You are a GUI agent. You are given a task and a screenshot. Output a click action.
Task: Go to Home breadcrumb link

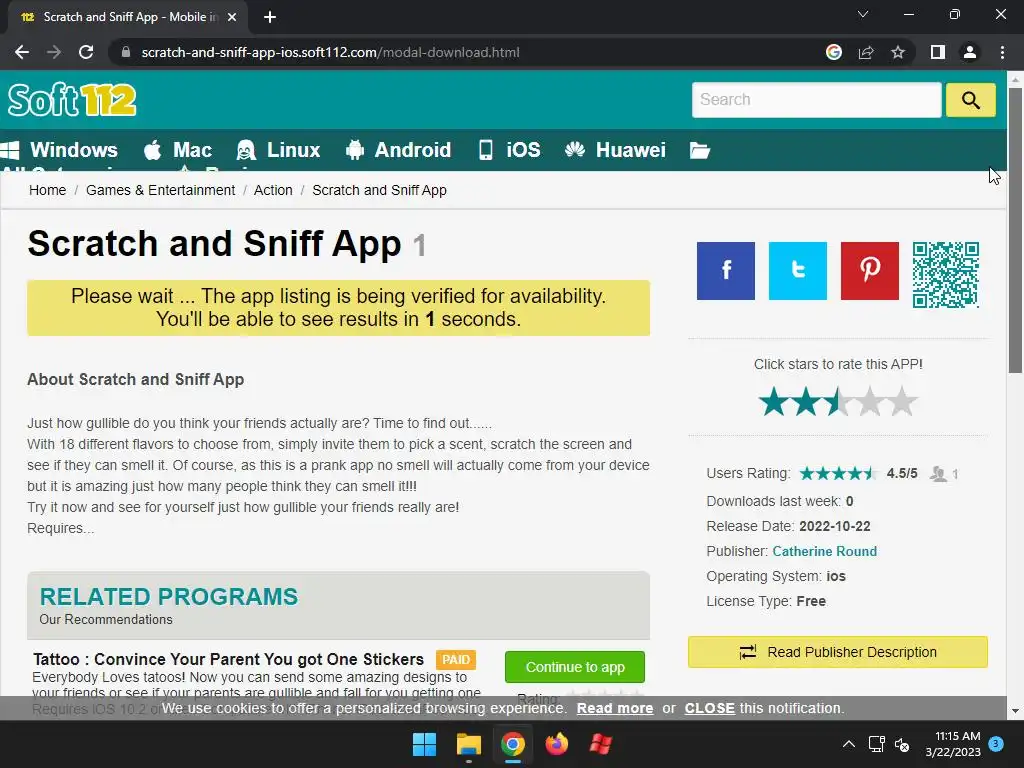click(x=48, y=190)
